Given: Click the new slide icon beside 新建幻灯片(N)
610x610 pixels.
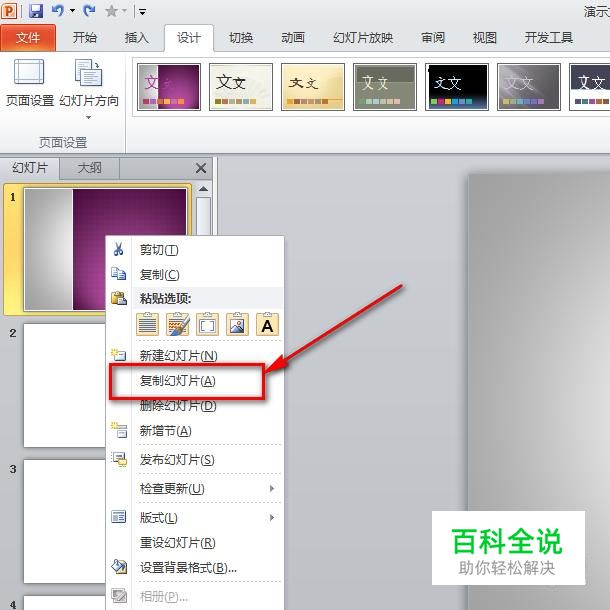Looking at the screenshot, I should [118, 354].
